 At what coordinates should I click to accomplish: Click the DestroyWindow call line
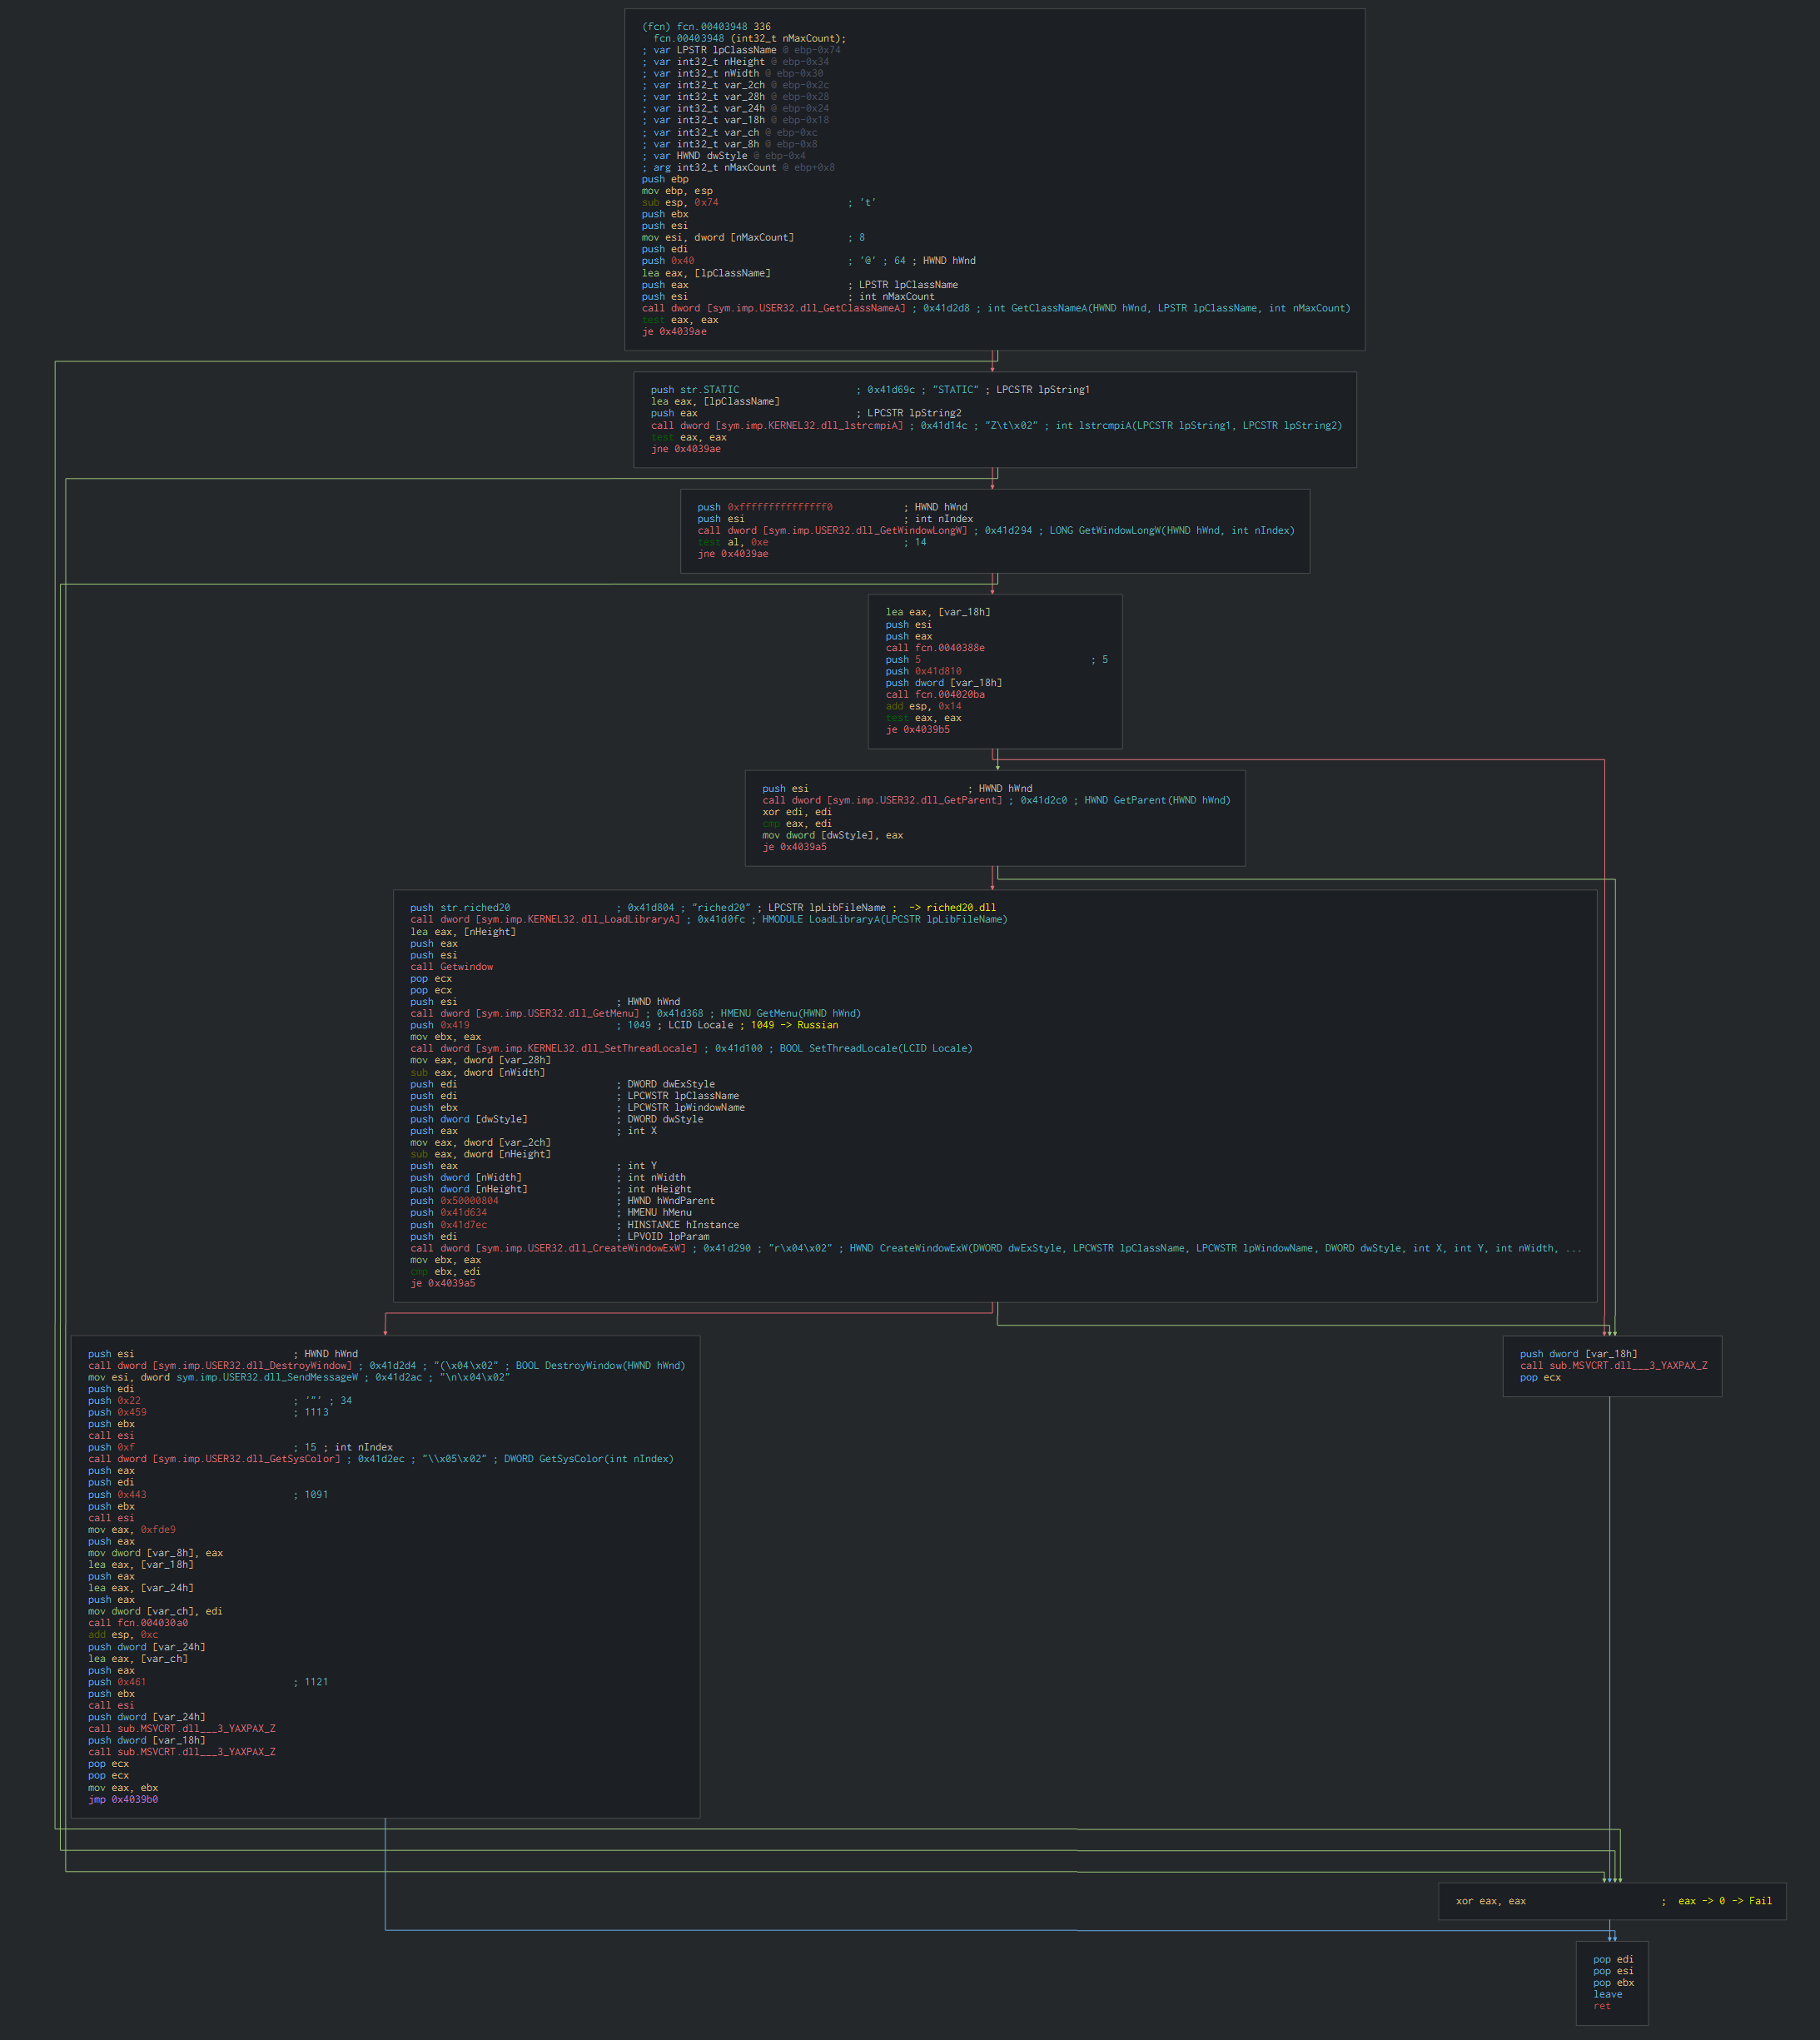[x=220, y=1366]
